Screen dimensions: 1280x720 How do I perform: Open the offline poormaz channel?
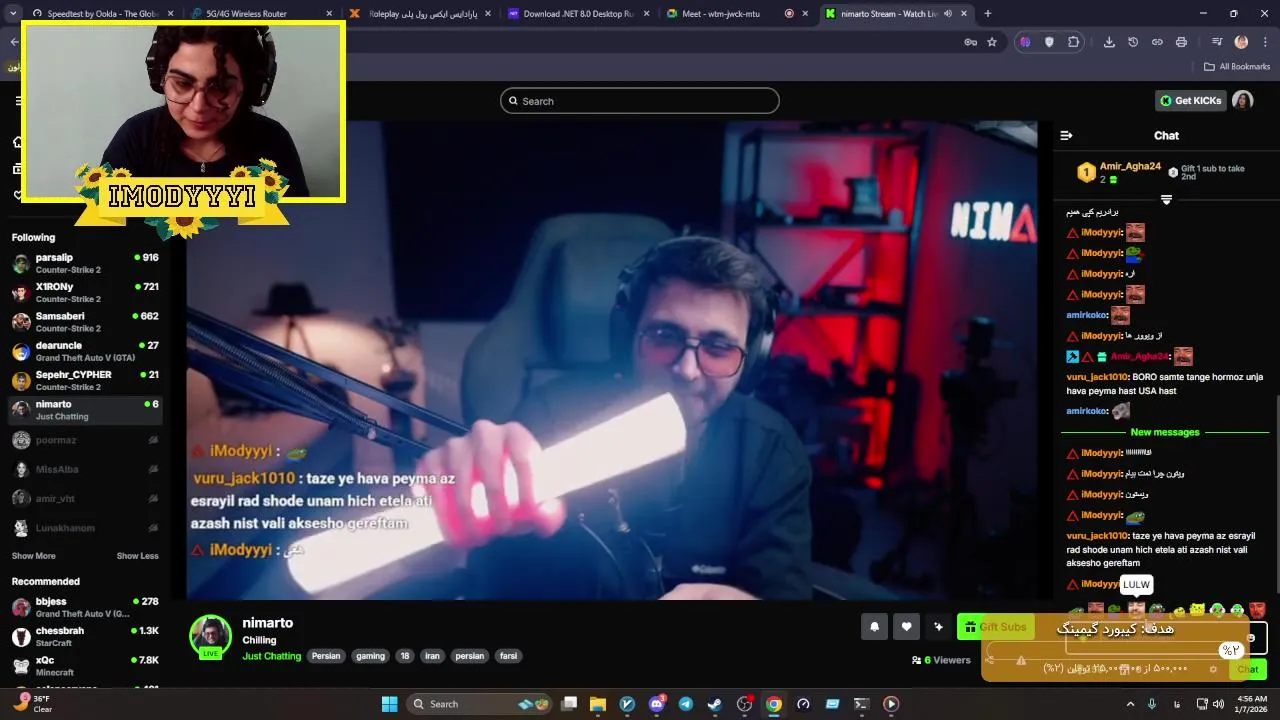coord(85,440)
